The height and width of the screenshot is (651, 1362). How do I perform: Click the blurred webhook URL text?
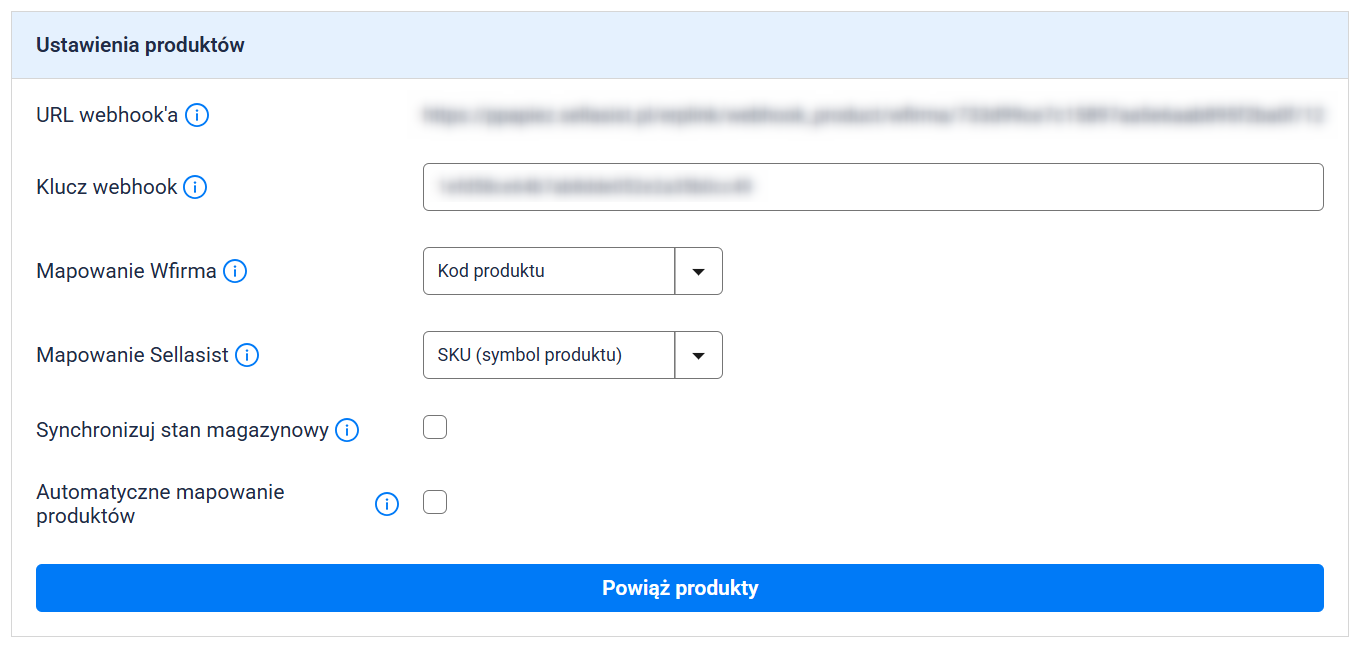(873, 116)
